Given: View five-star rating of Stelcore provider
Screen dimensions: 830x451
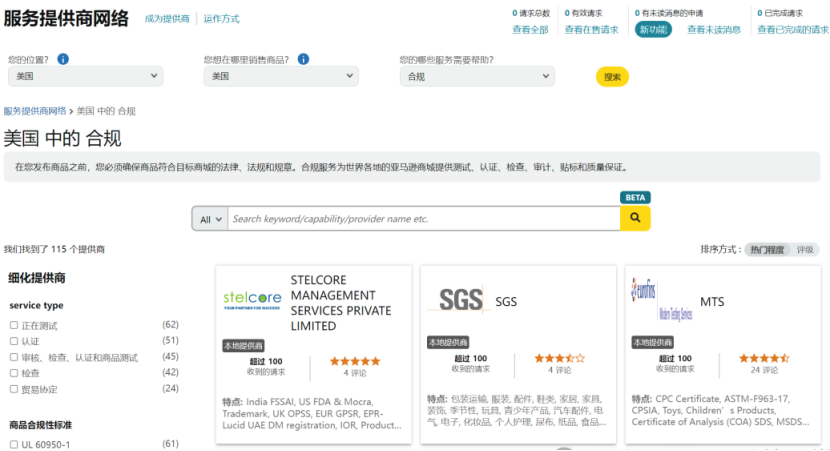Looking at the screenshot, I should 355,361.
